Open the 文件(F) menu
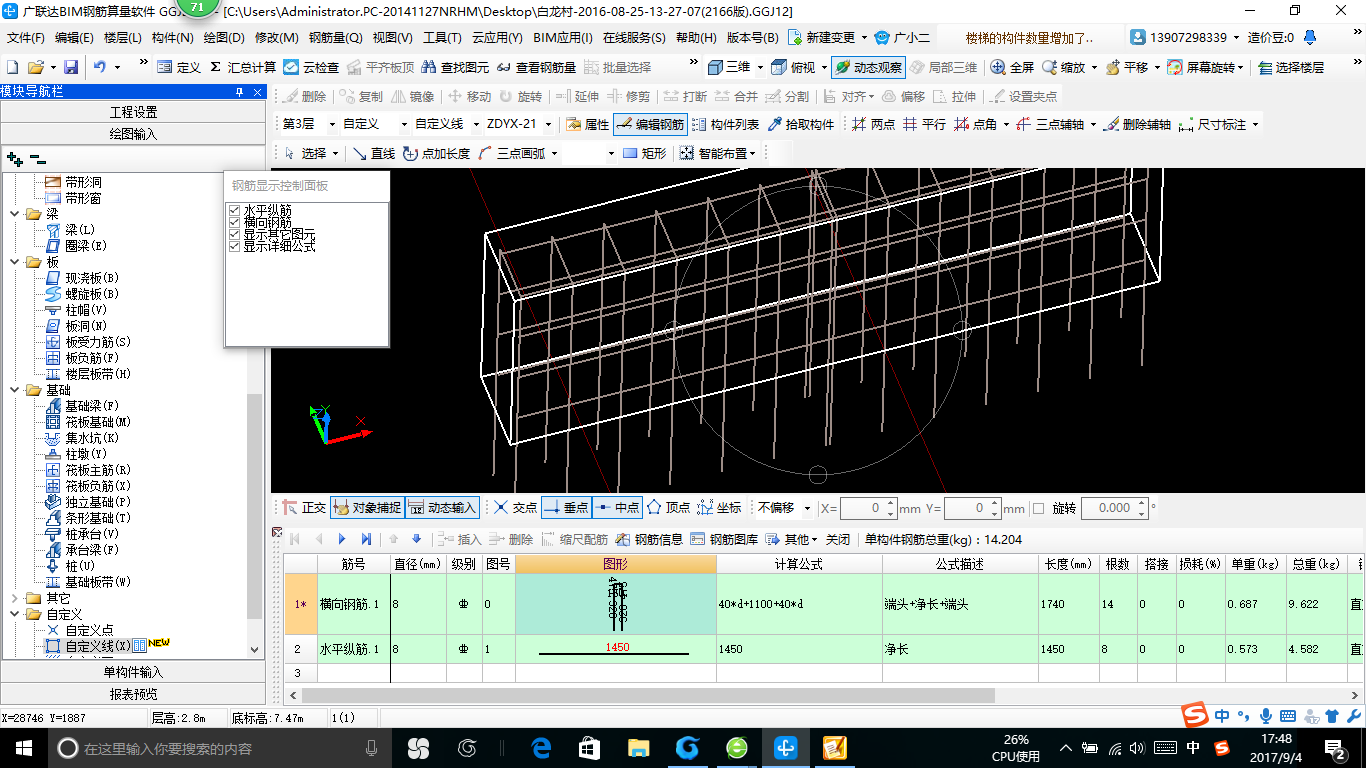The width and height of the screenshot is (1366, 768). [x=26, y=38]
